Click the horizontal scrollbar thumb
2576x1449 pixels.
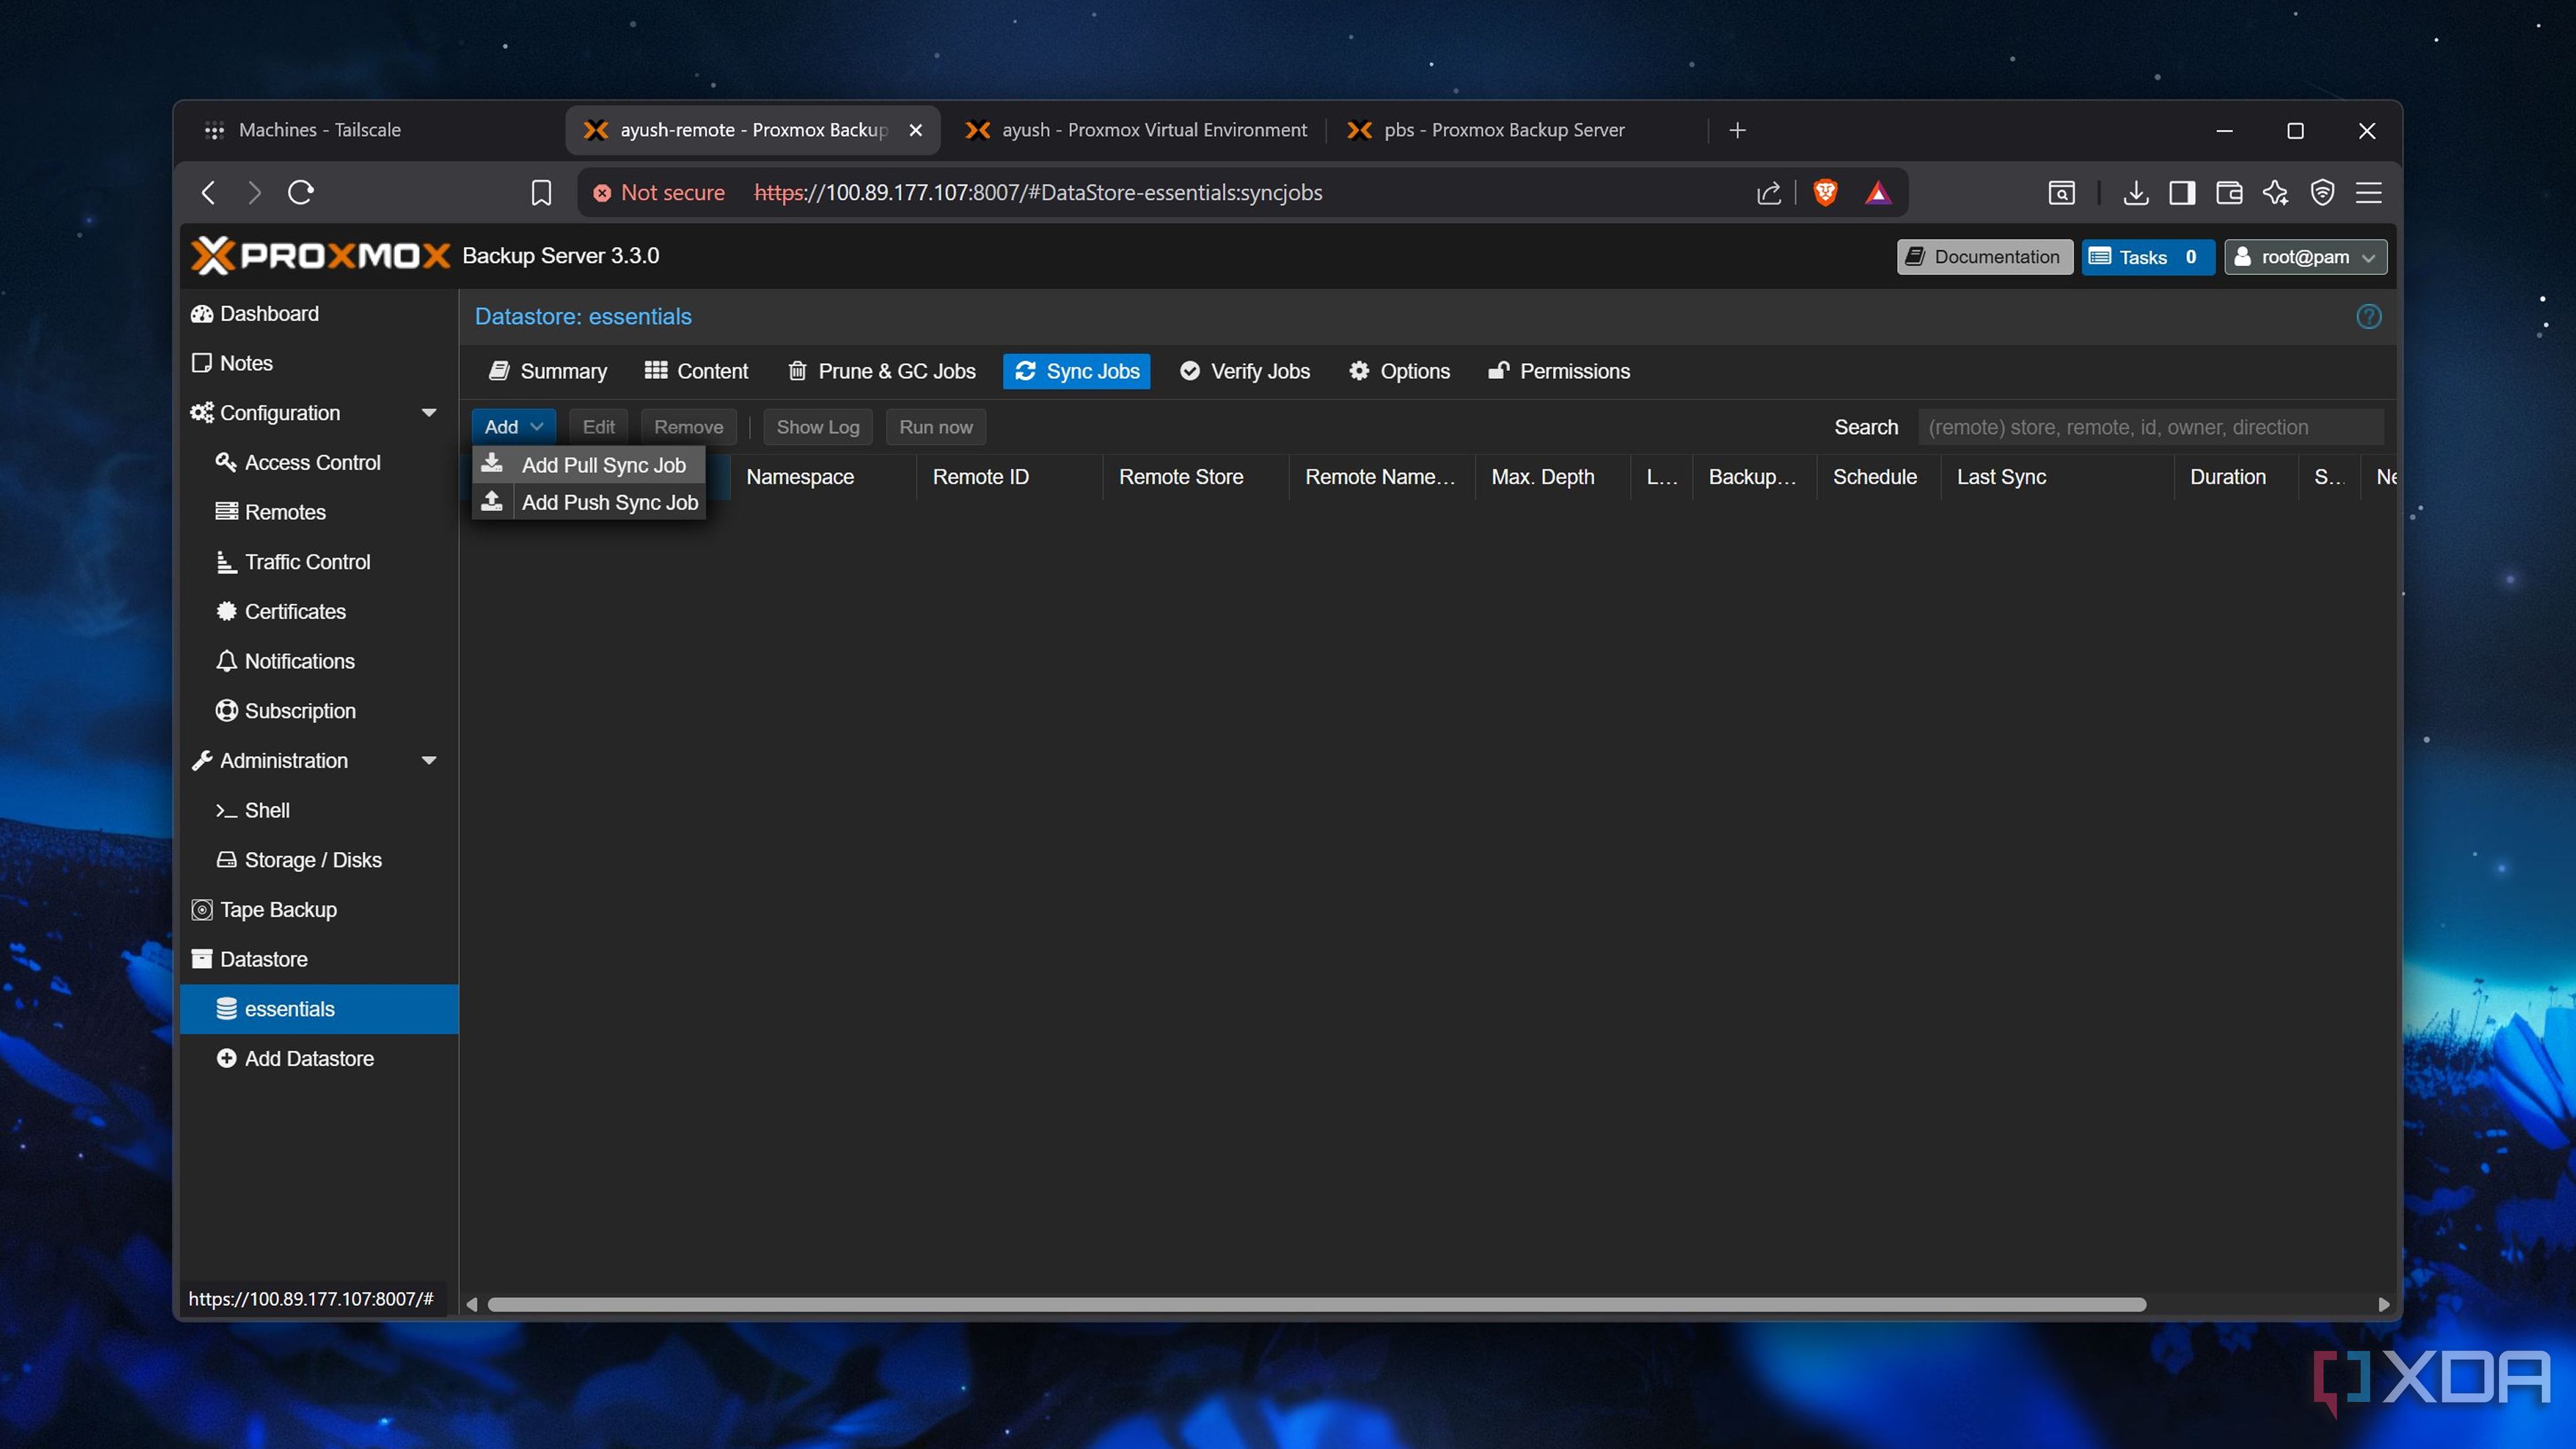pos(1316,1304)
